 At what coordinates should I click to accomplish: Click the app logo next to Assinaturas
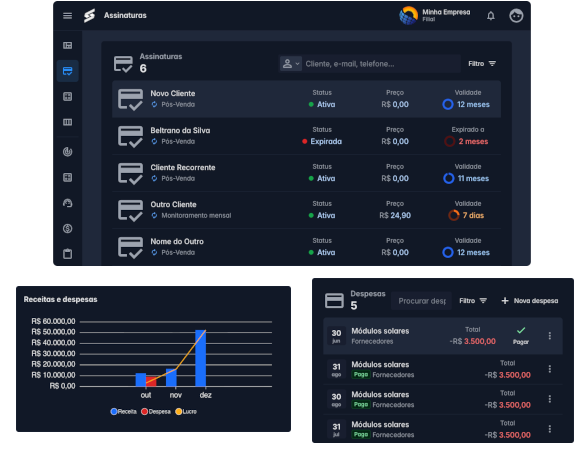[x=89, y=16]
